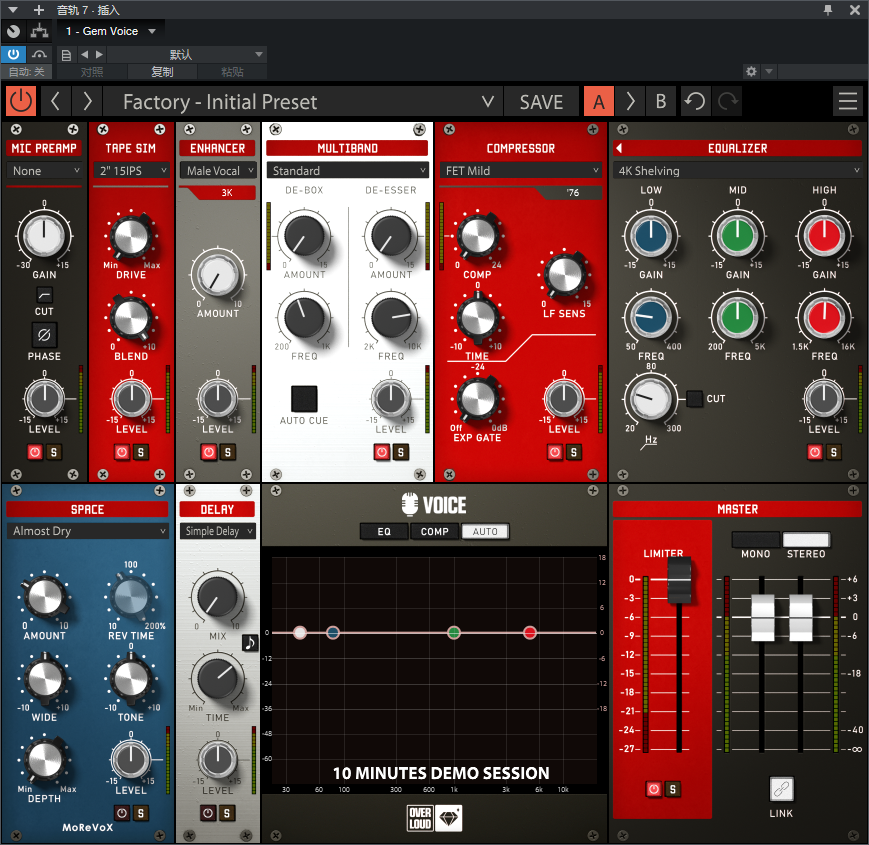869x845 pixels.
Task: Solo the Master limiter section
Action: point(673,789)
